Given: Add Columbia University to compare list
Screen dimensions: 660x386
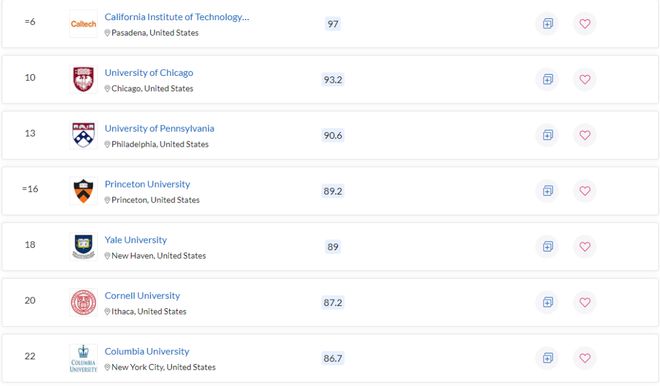Looking at the screenshot, I should [x=547, y=358].
